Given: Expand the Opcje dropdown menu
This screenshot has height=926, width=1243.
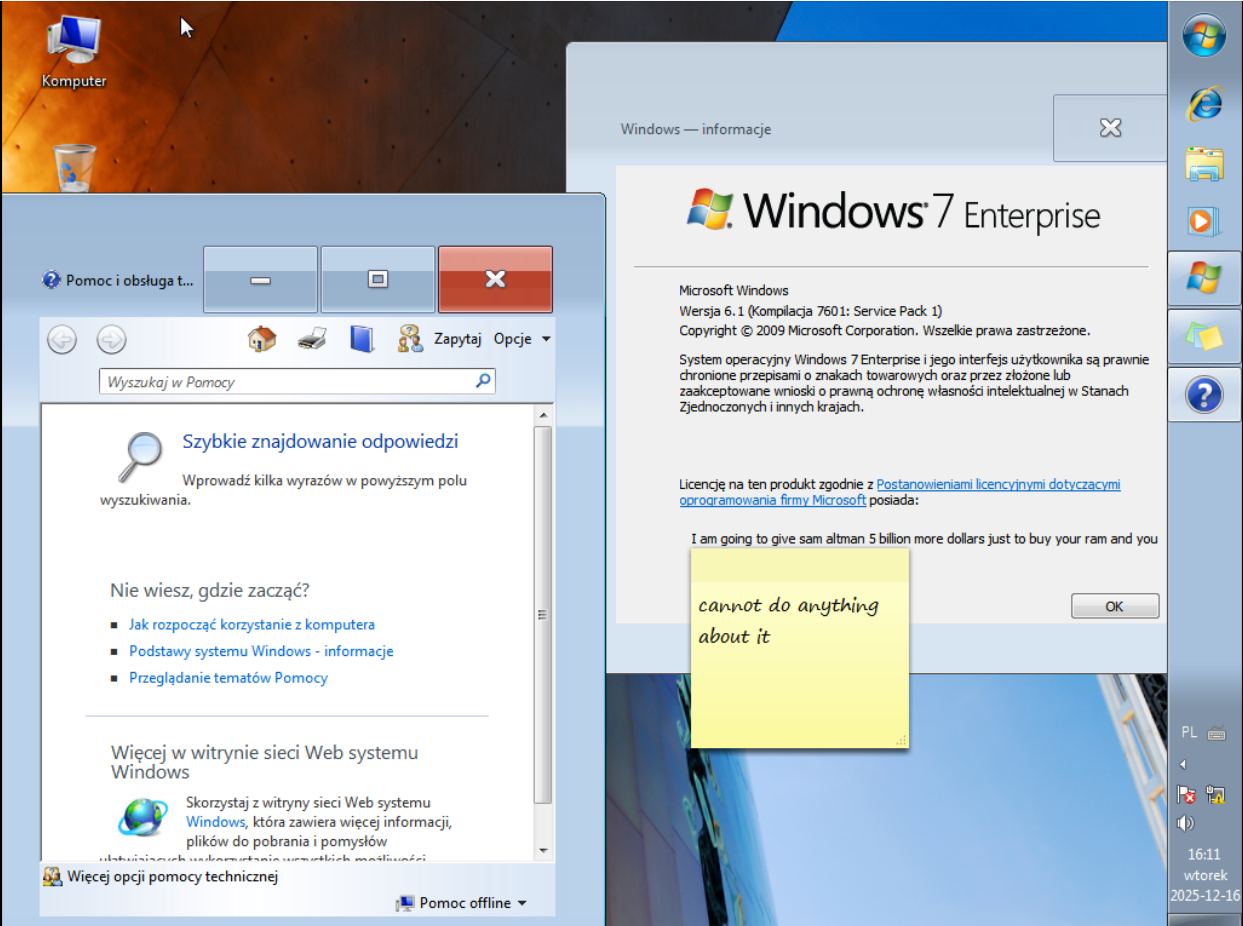Looking at the screenshot, I should [522, 339].
